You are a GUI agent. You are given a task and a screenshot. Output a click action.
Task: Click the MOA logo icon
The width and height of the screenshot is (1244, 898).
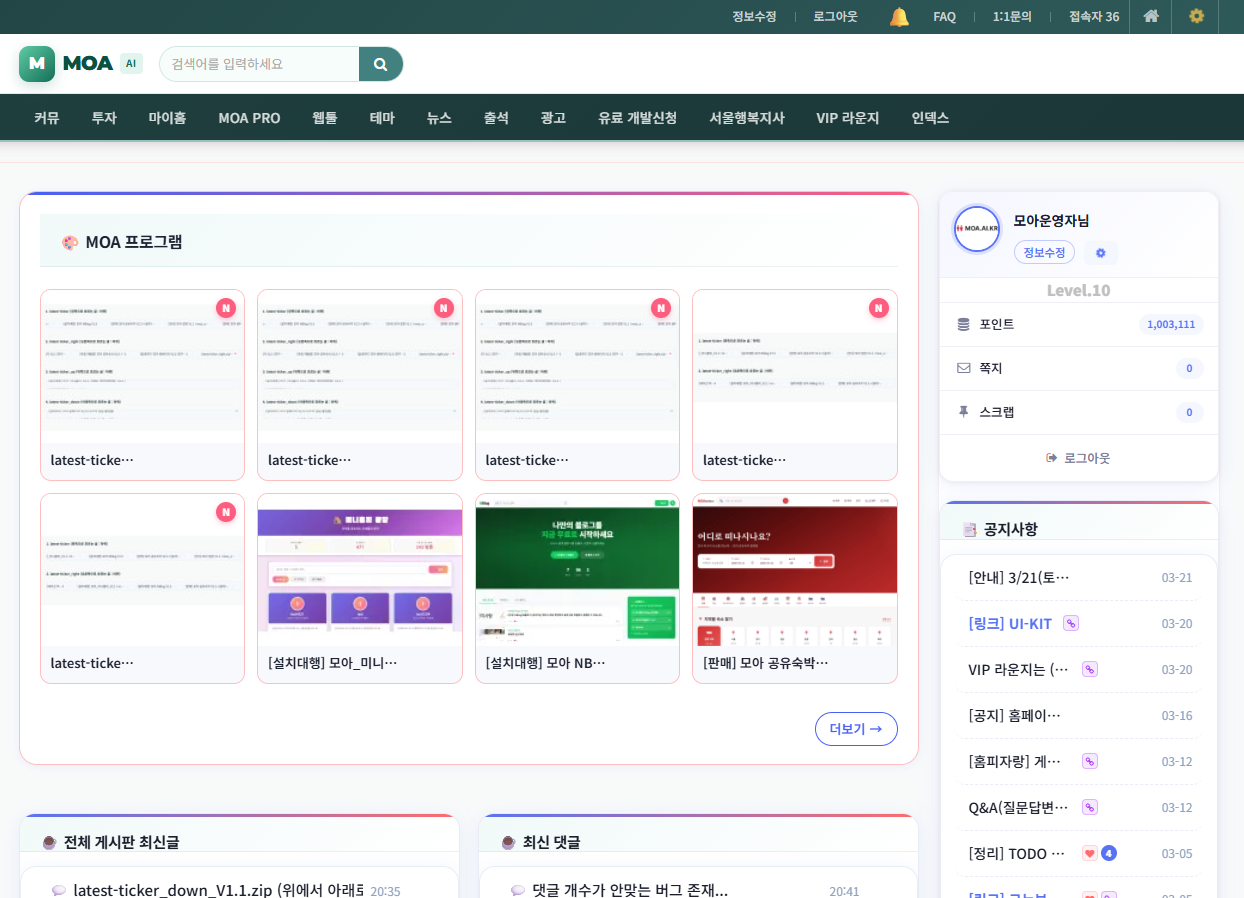point(37,64)
